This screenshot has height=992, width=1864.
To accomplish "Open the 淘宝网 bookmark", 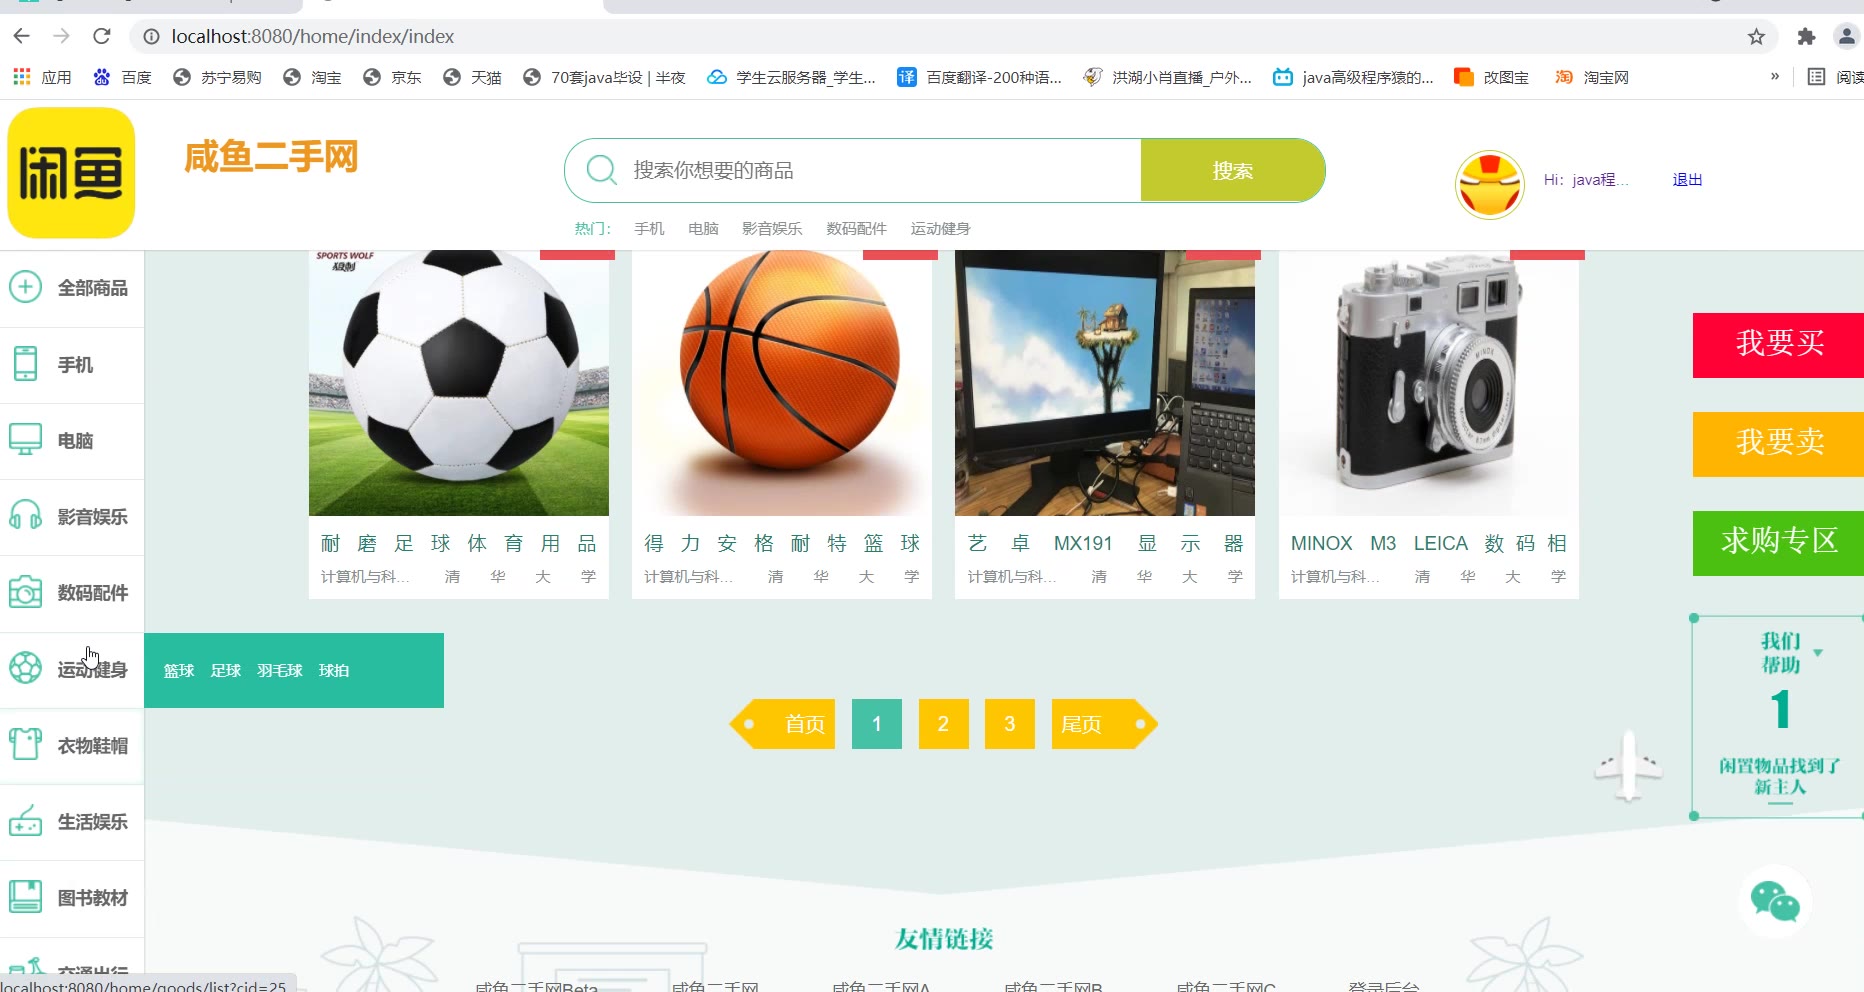I will point(1591,77).
